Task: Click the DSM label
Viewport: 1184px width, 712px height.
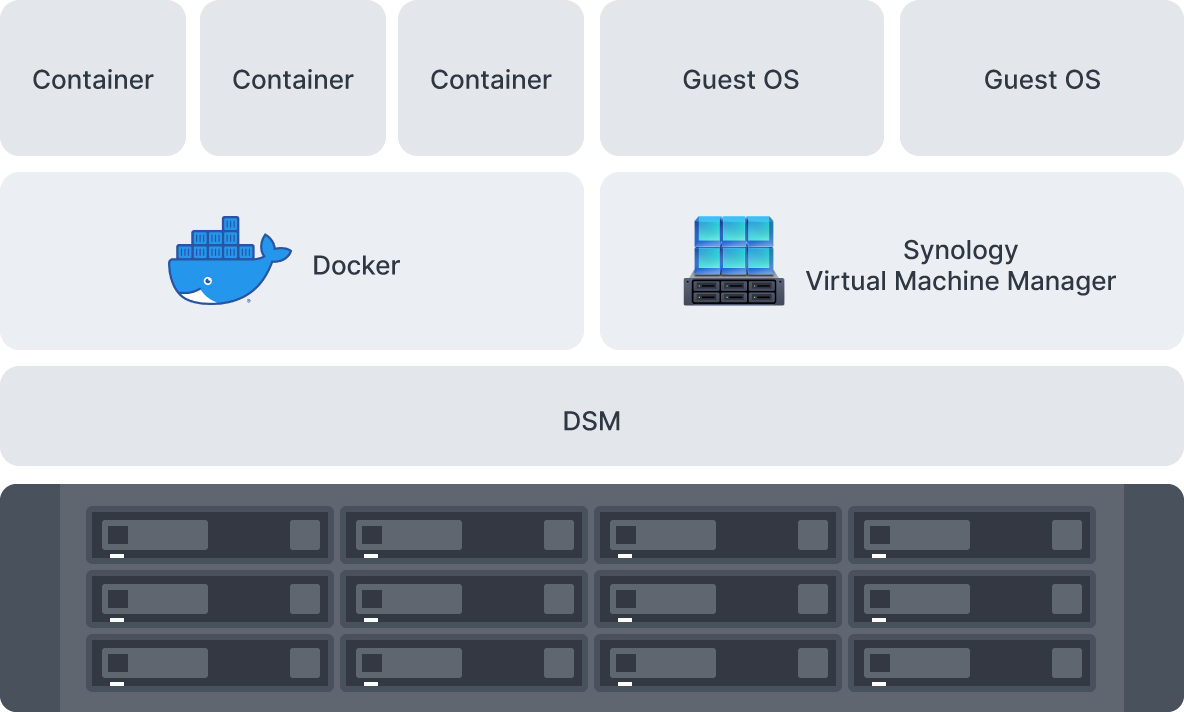Action: pos(592,421)
